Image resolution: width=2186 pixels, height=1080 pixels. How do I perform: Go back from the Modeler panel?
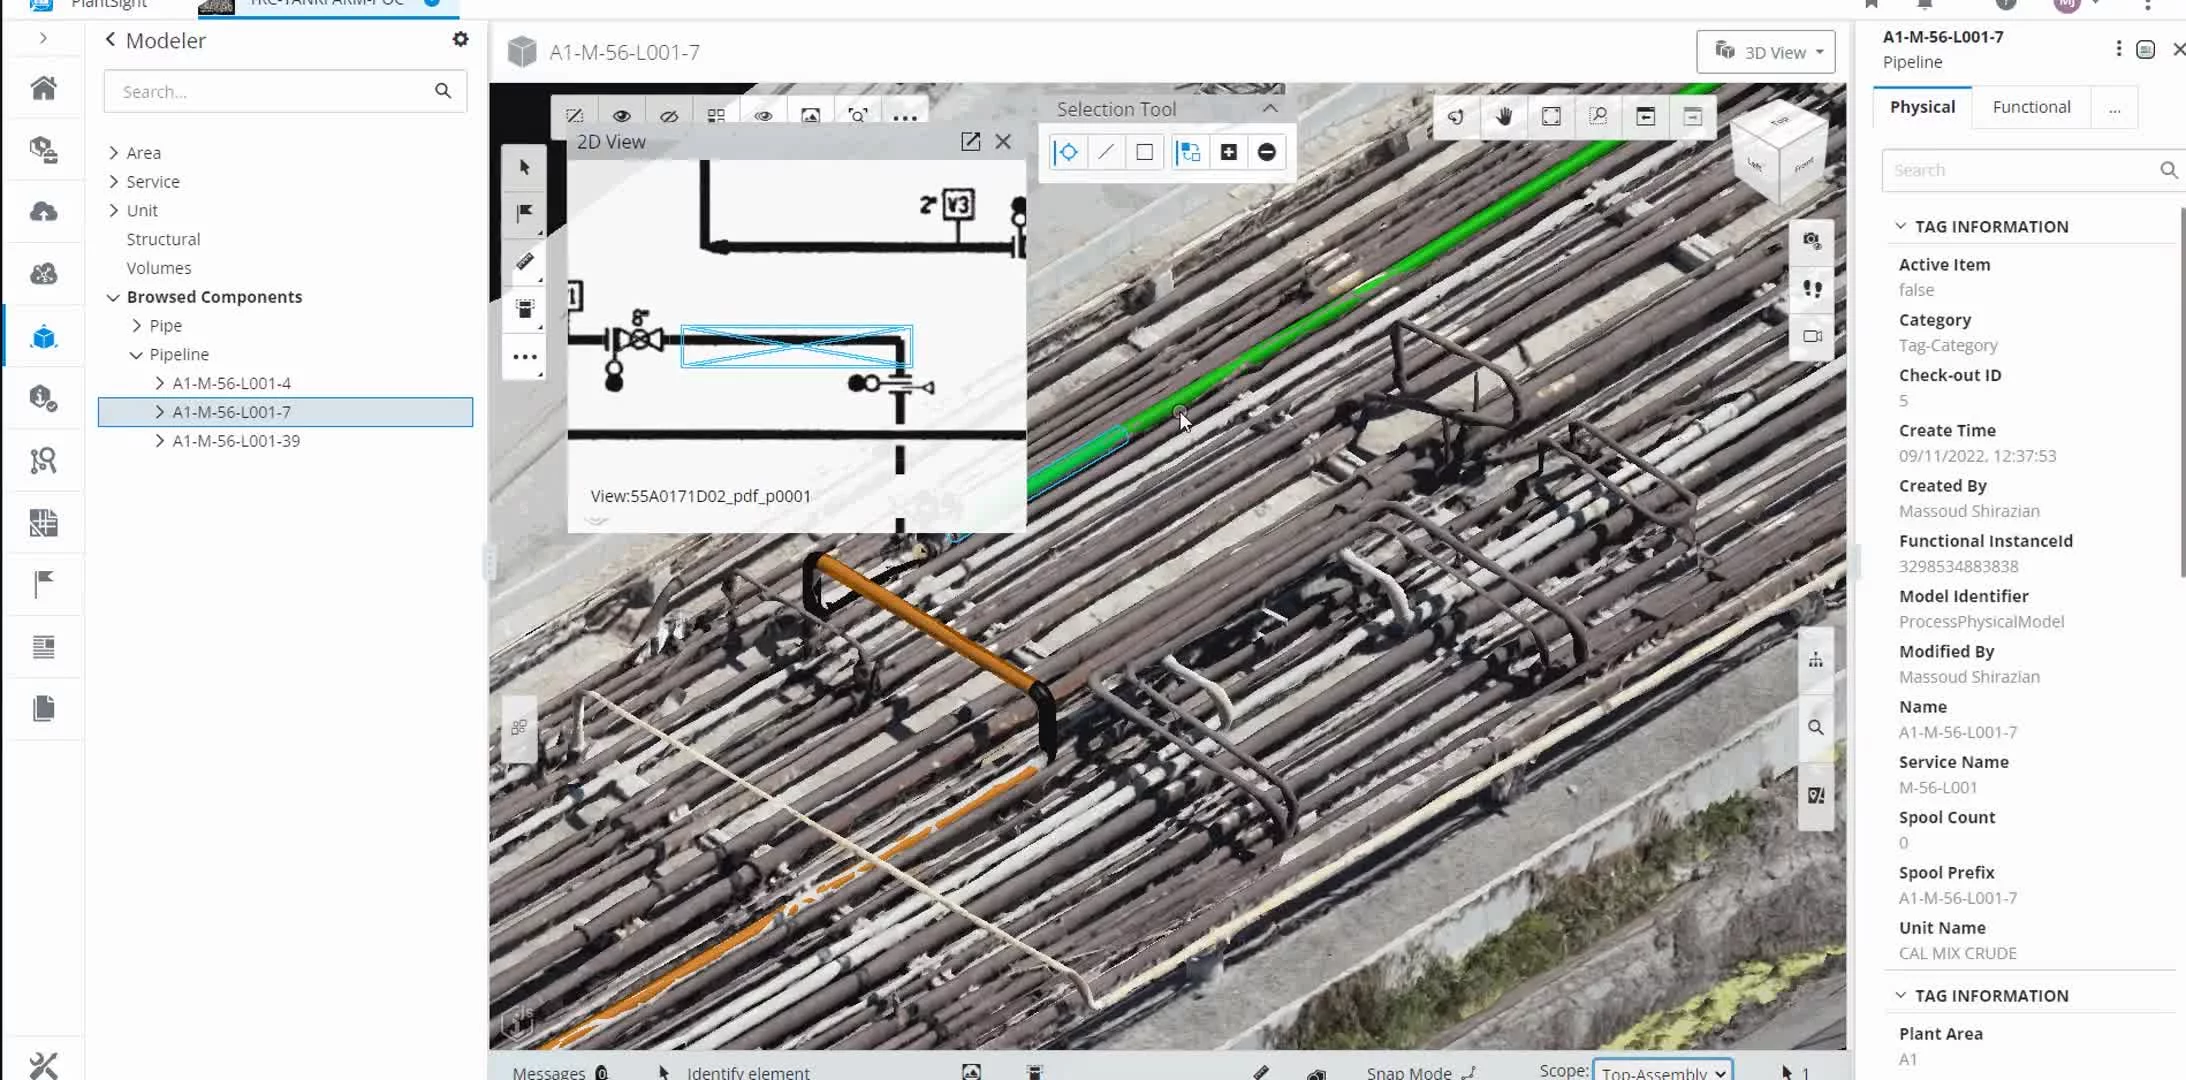point(110,40)
